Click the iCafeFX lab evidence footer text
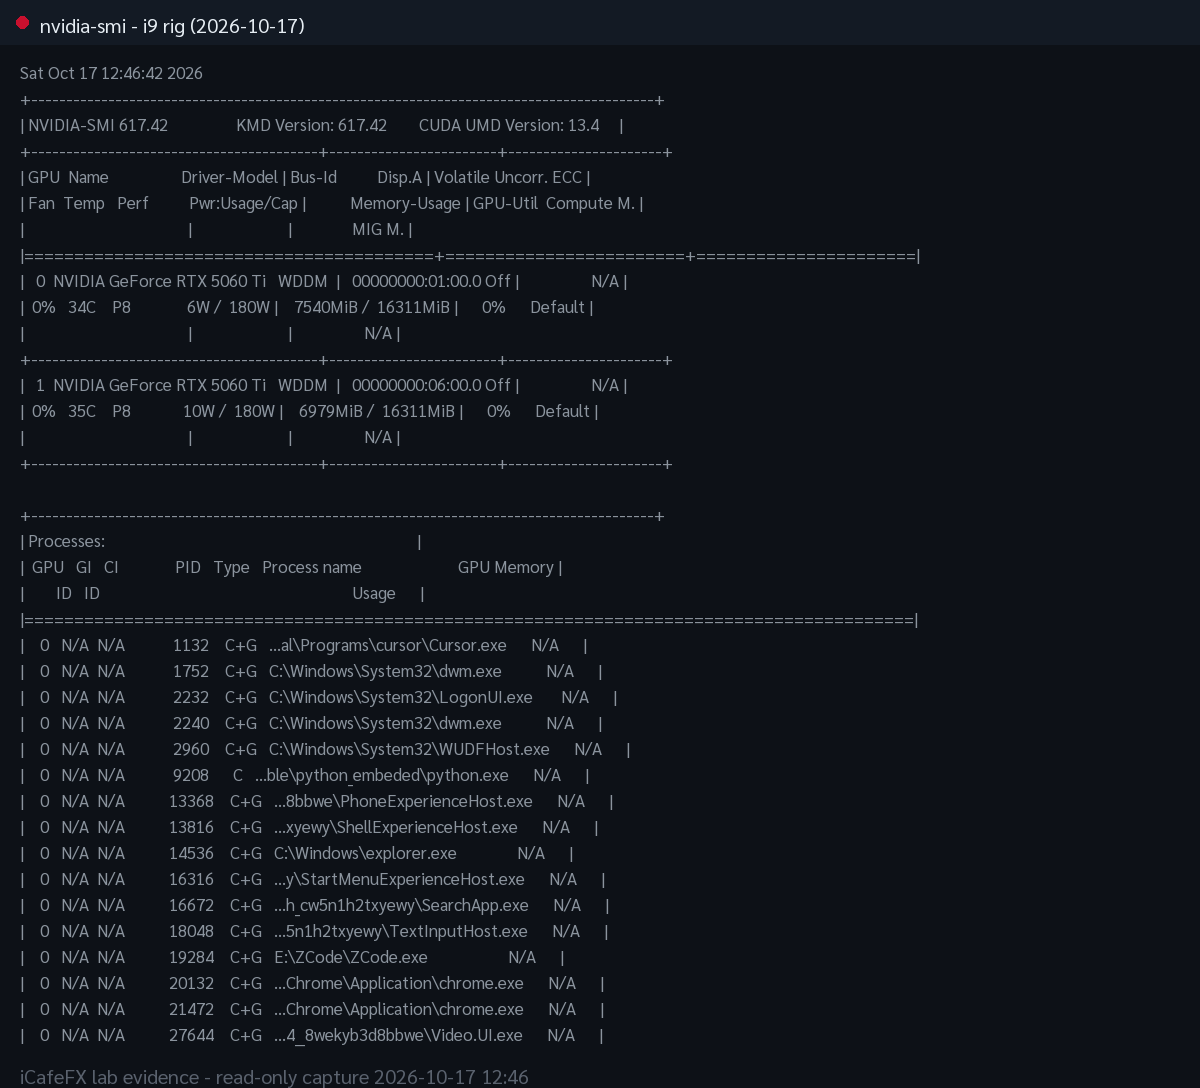Screen dimensions: 1200x1088 (x=274, y=1077)
